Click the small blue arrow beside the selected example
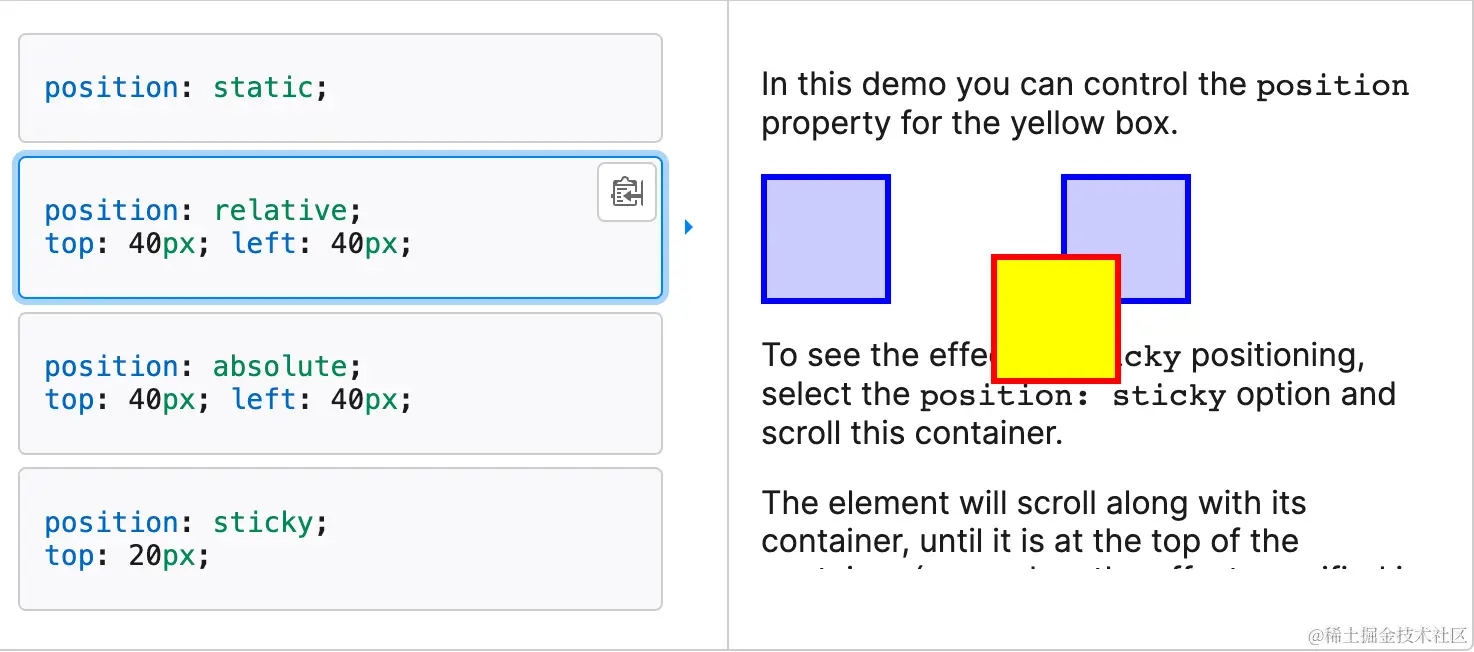This screenshot has height=652, width=1474. (688, 228)
